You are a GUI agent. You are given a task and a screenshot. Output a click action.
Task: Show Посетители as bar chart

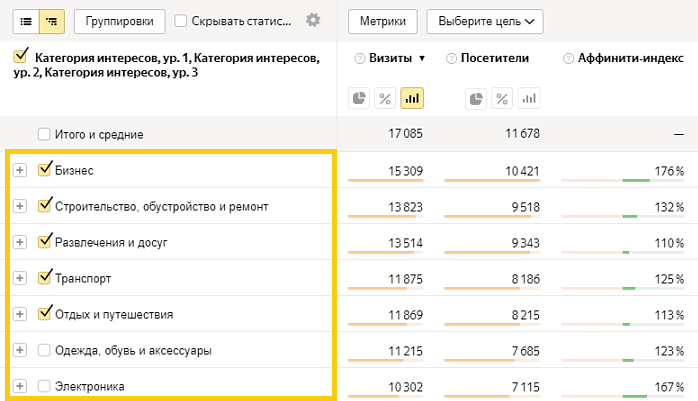click(528, 98)
